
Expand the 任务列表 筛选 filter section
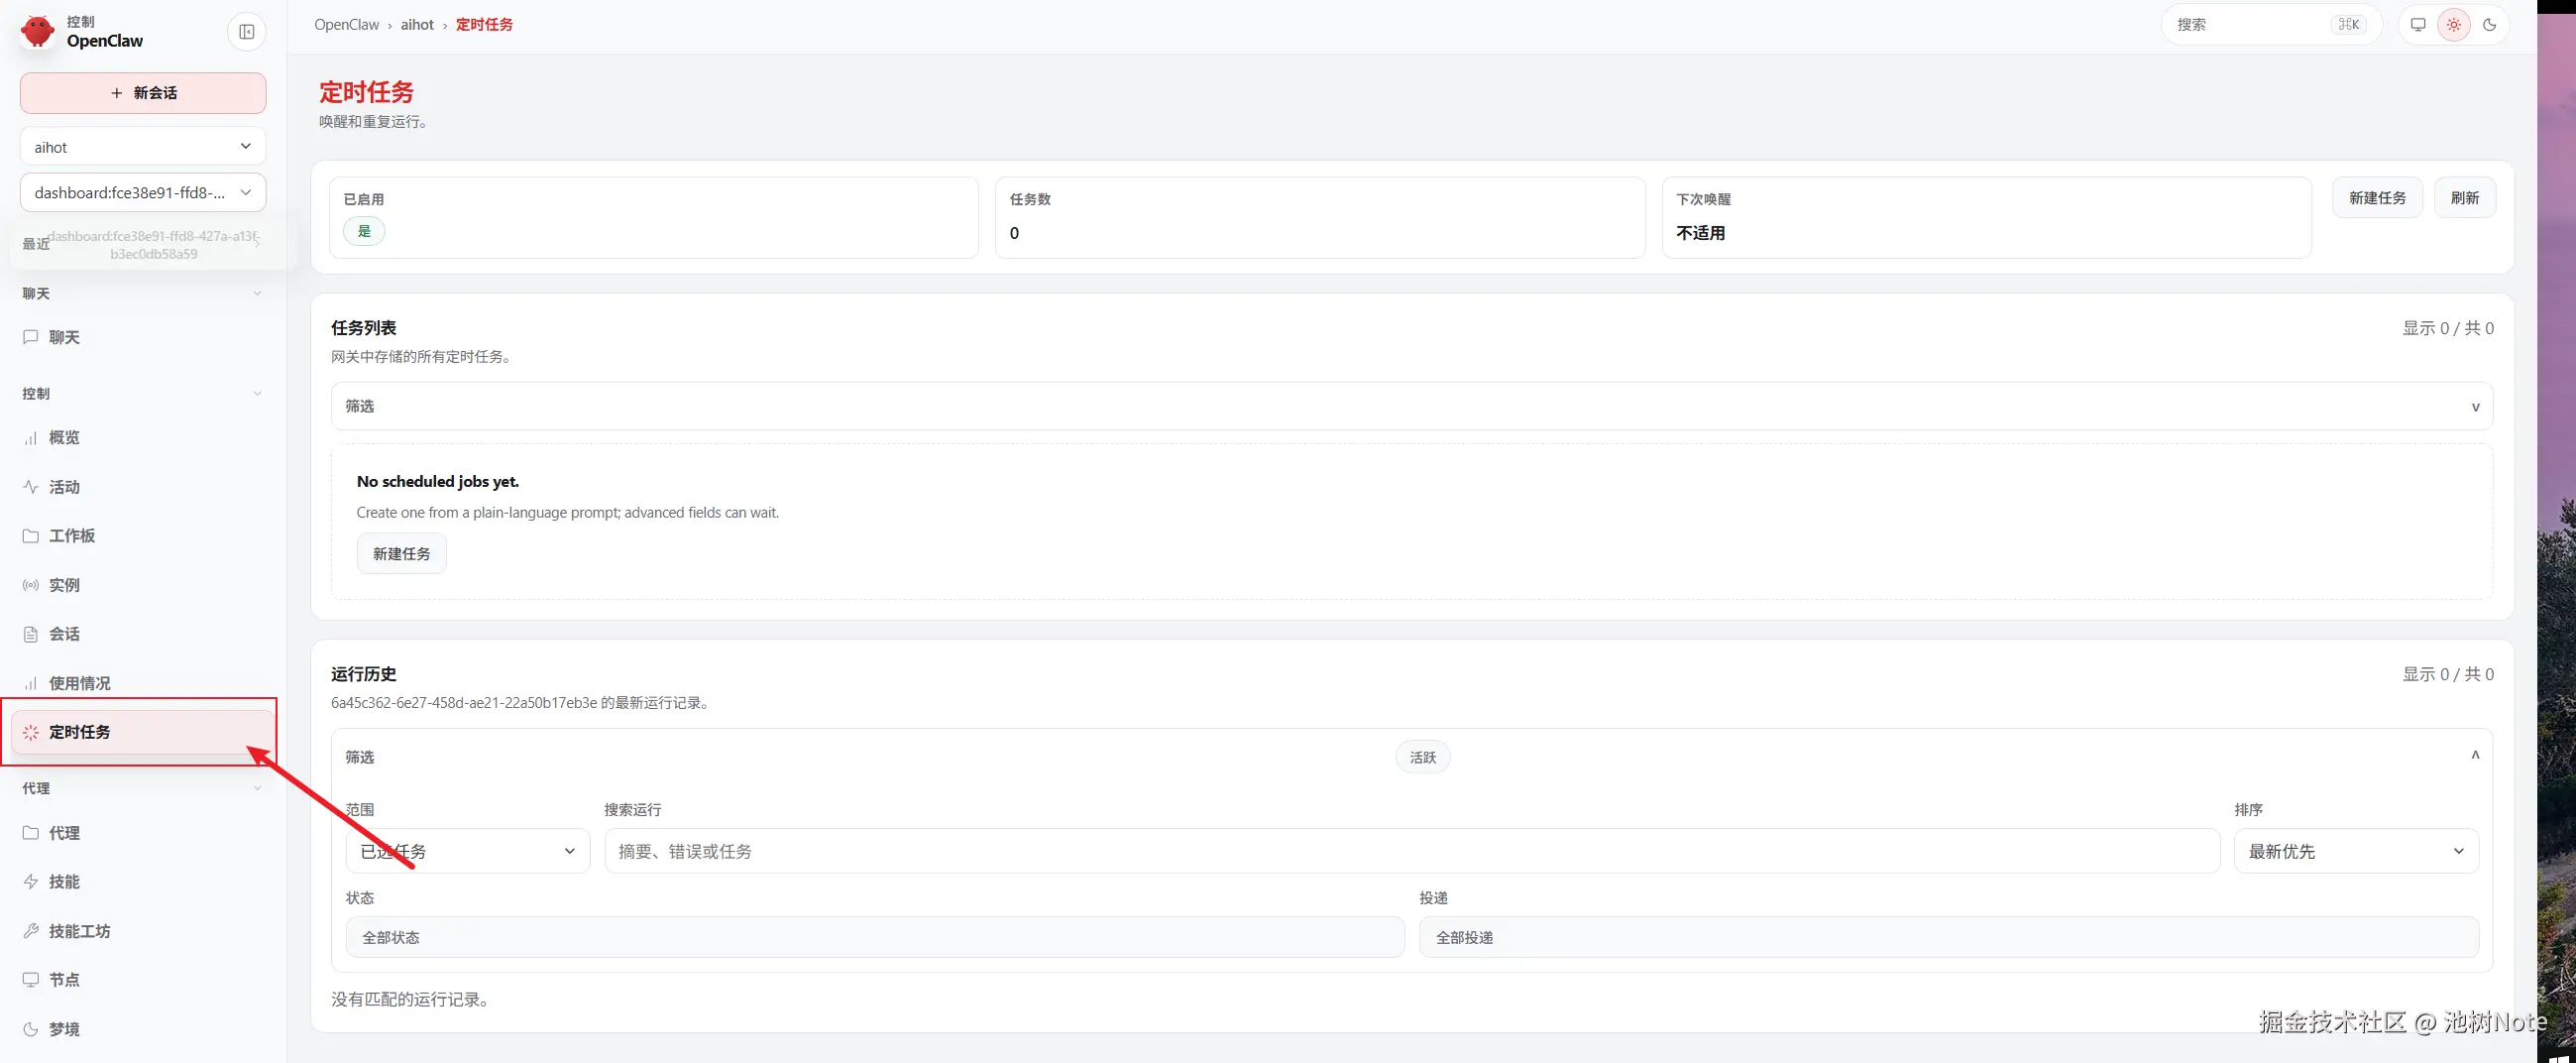click(x=1411, y=406)
